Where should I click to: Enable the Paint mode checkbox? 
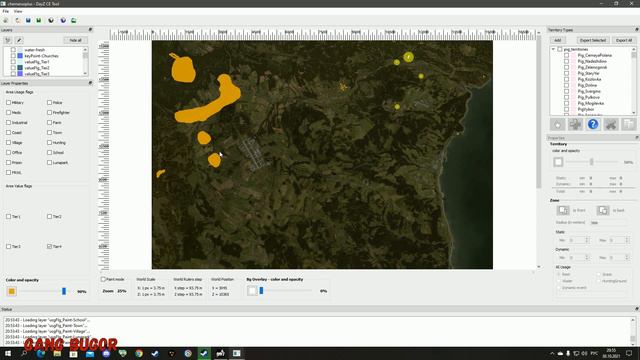(x=103, y=279)
